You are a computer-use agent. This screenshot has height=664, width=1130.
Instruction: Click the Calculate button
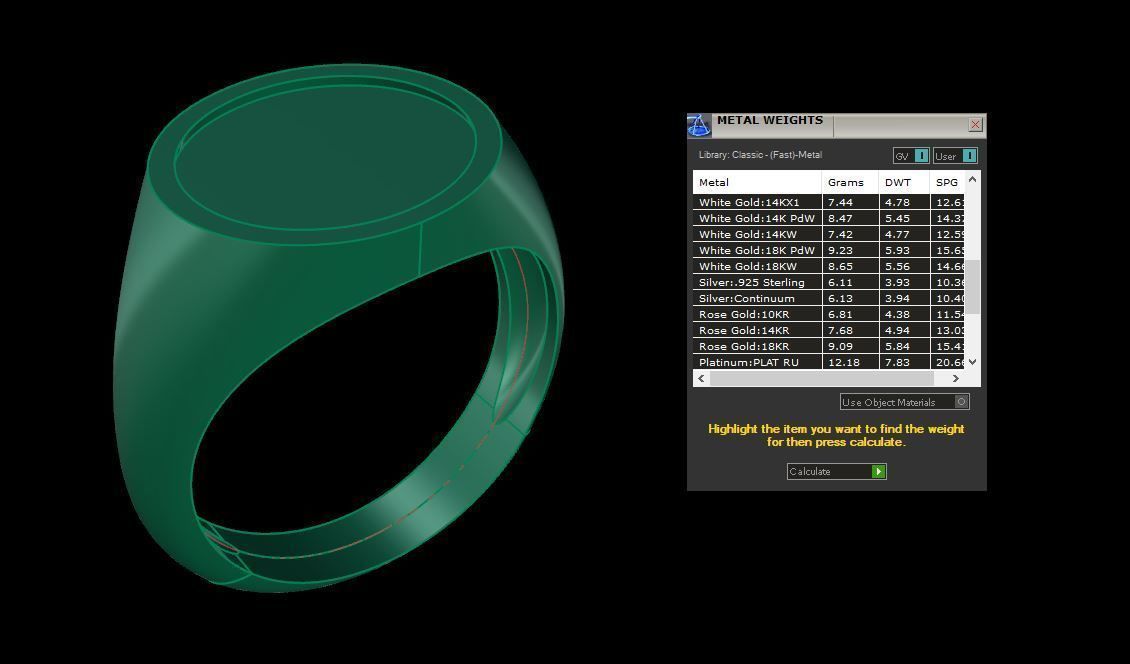click(836, 472)
